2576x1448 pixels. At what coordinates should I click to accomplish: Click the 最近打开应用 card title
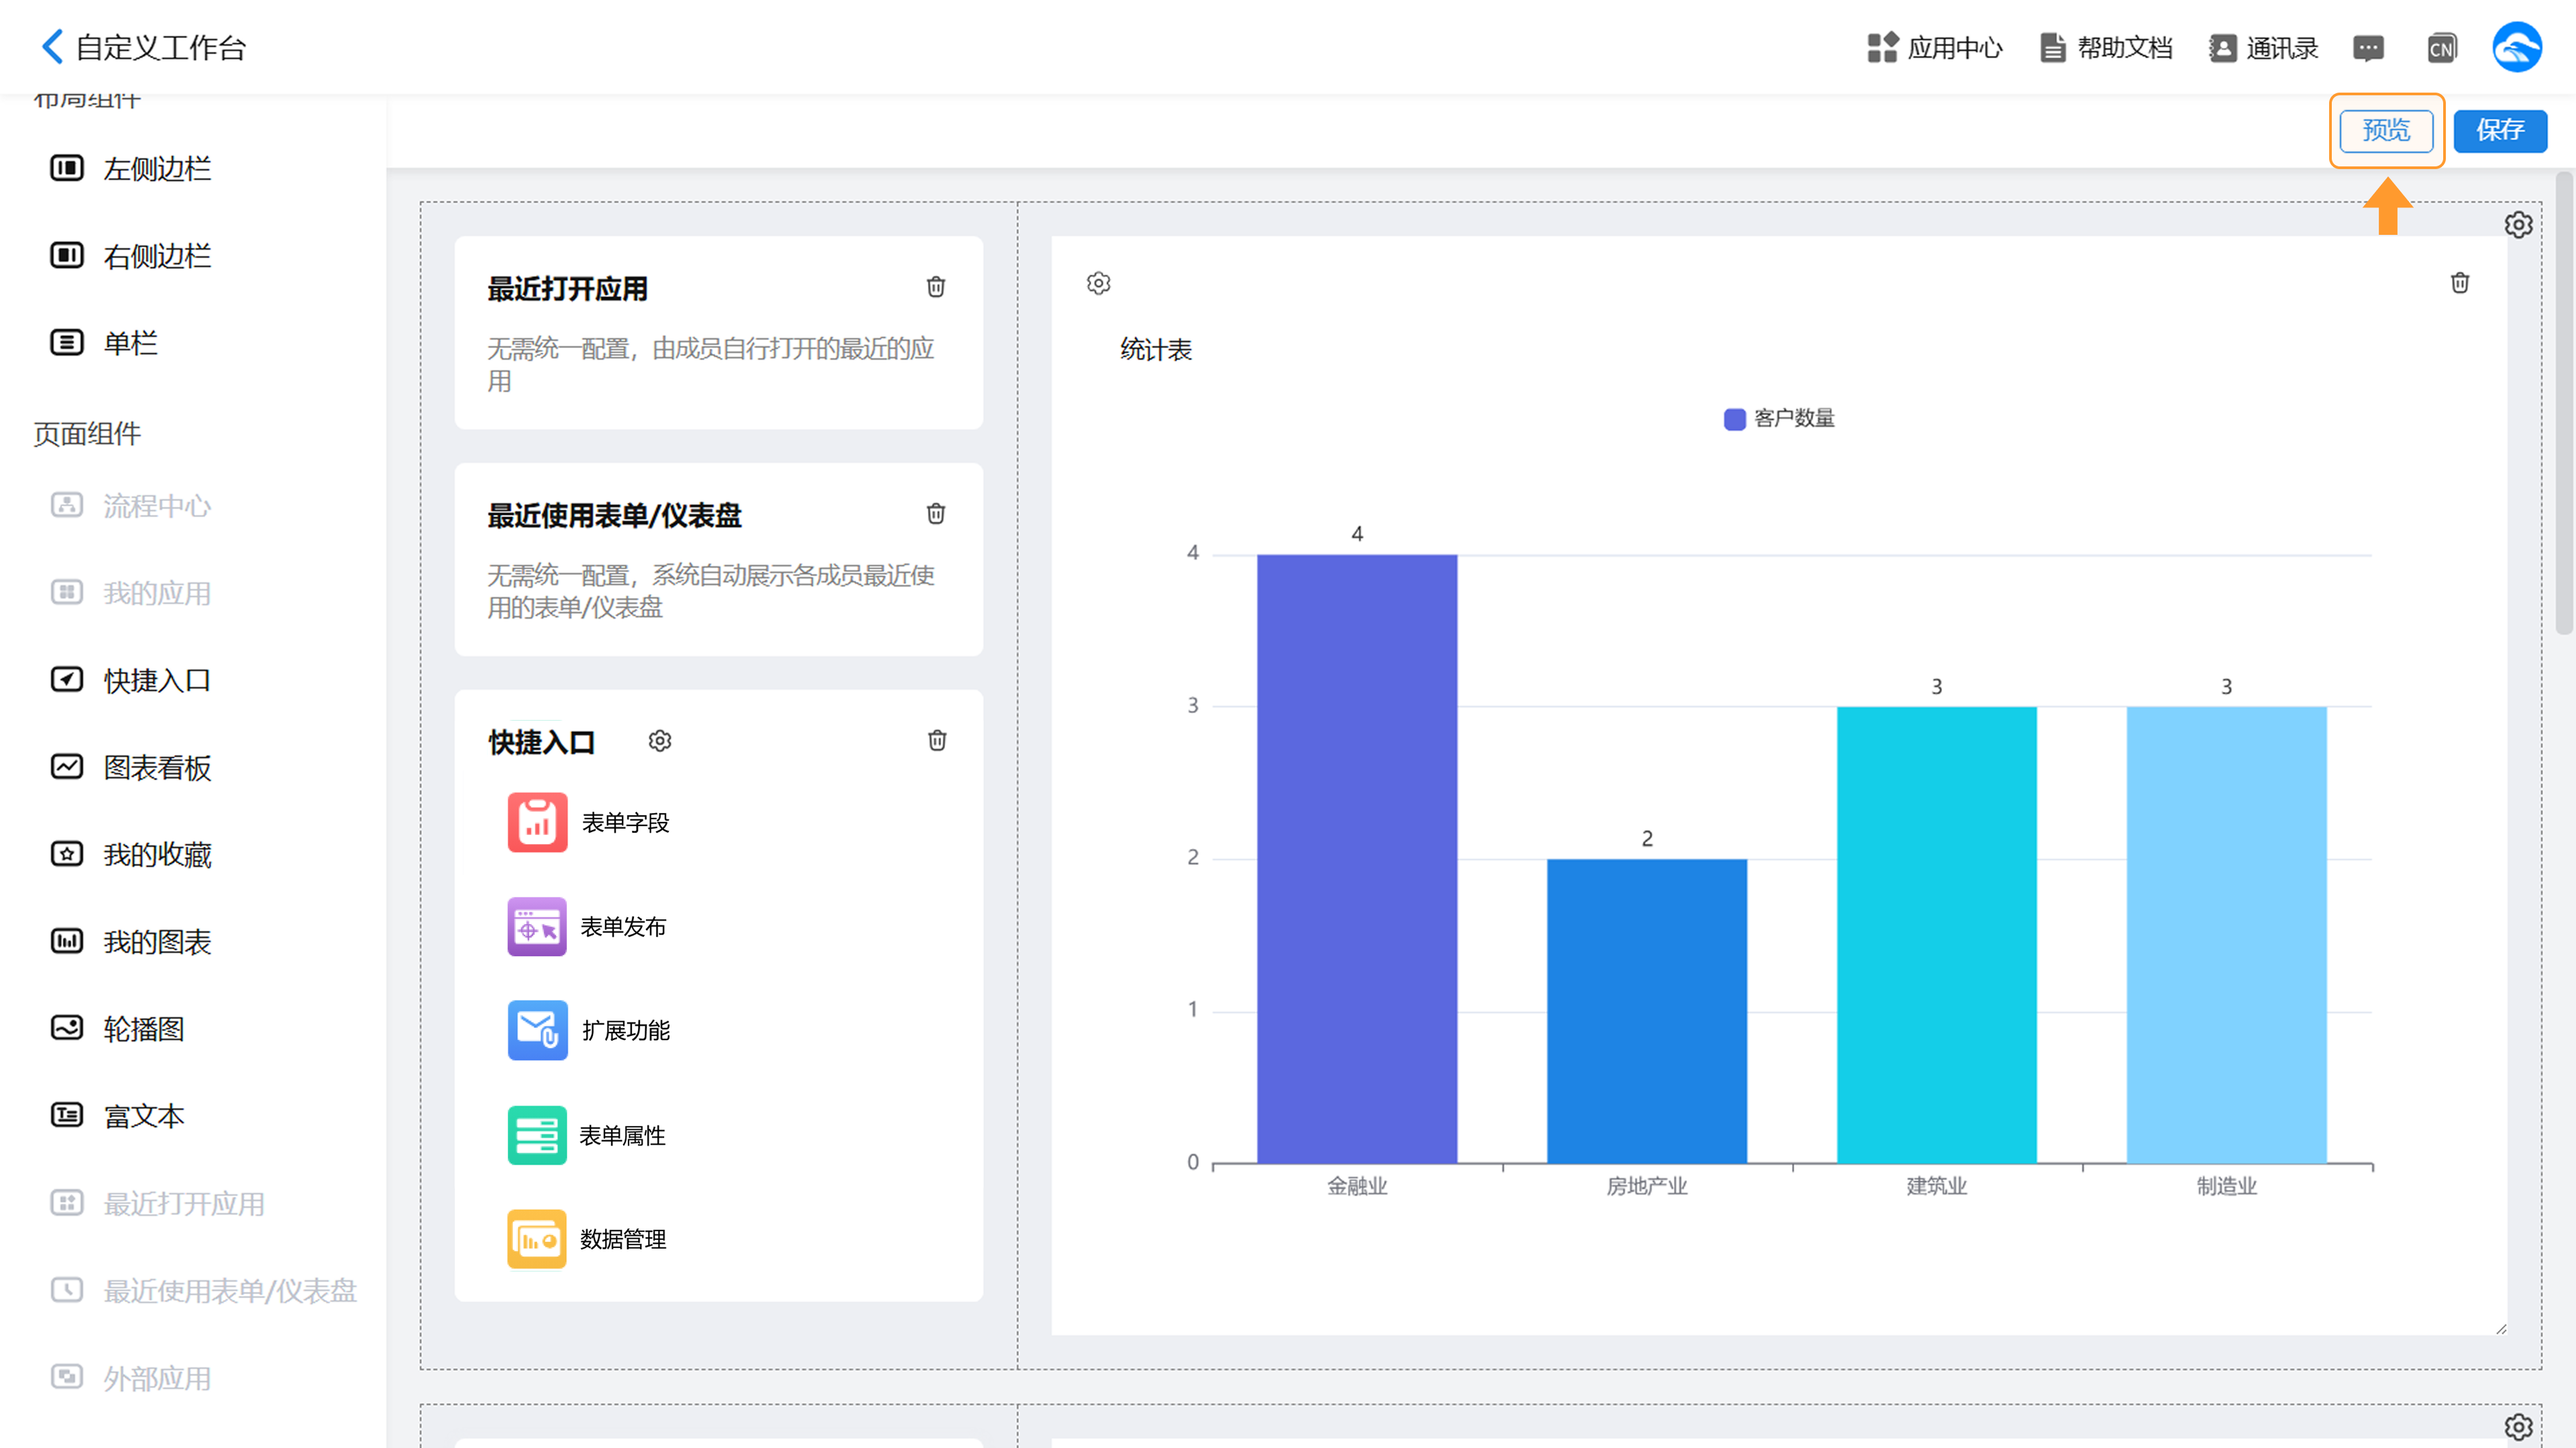pos(567,289)
